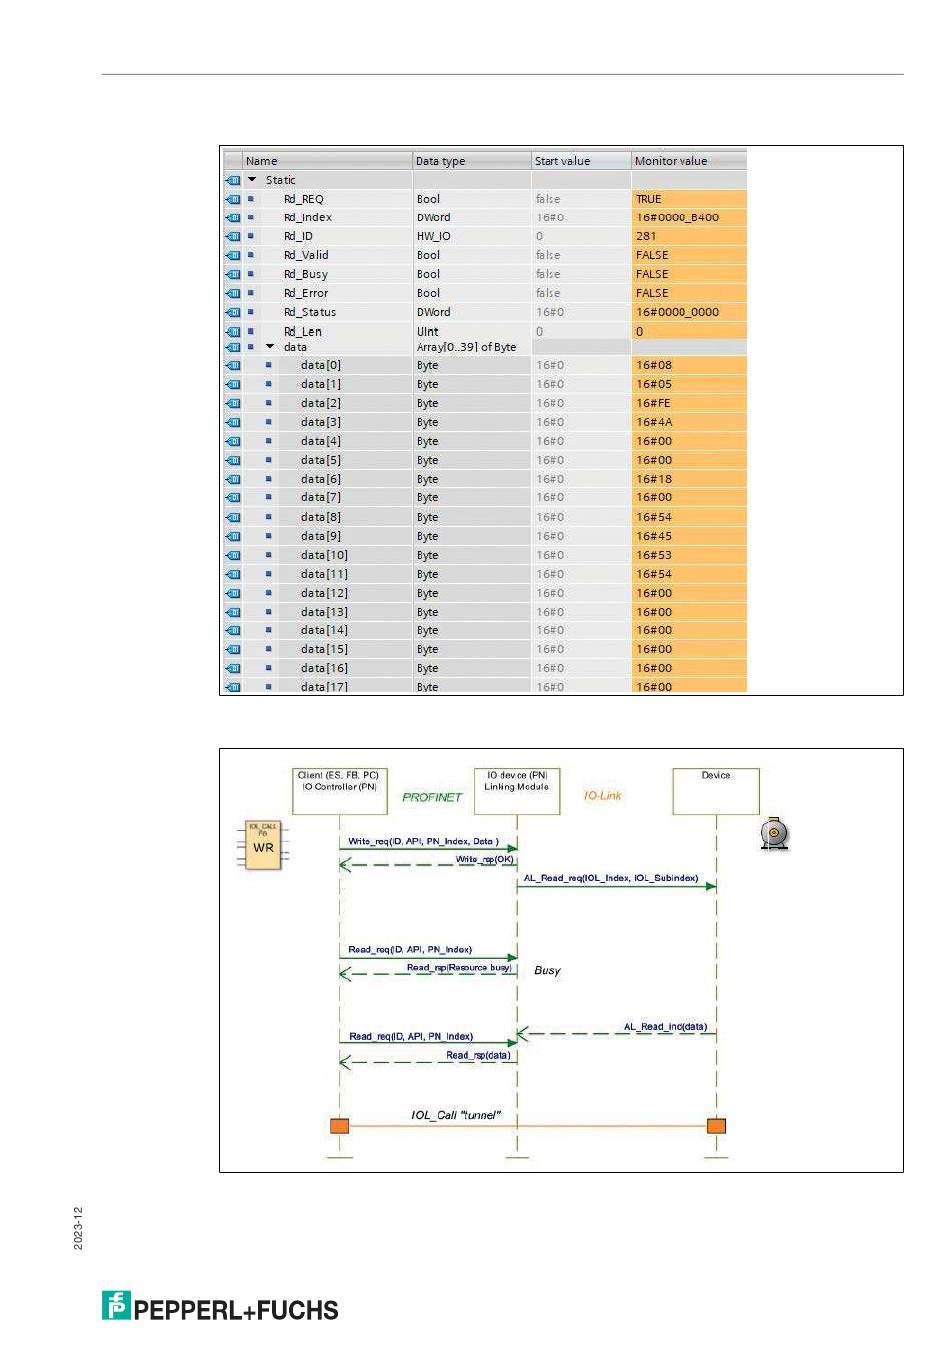Select the tag icon on the Rd_REQ row
950x1360 pixels.
233,199
